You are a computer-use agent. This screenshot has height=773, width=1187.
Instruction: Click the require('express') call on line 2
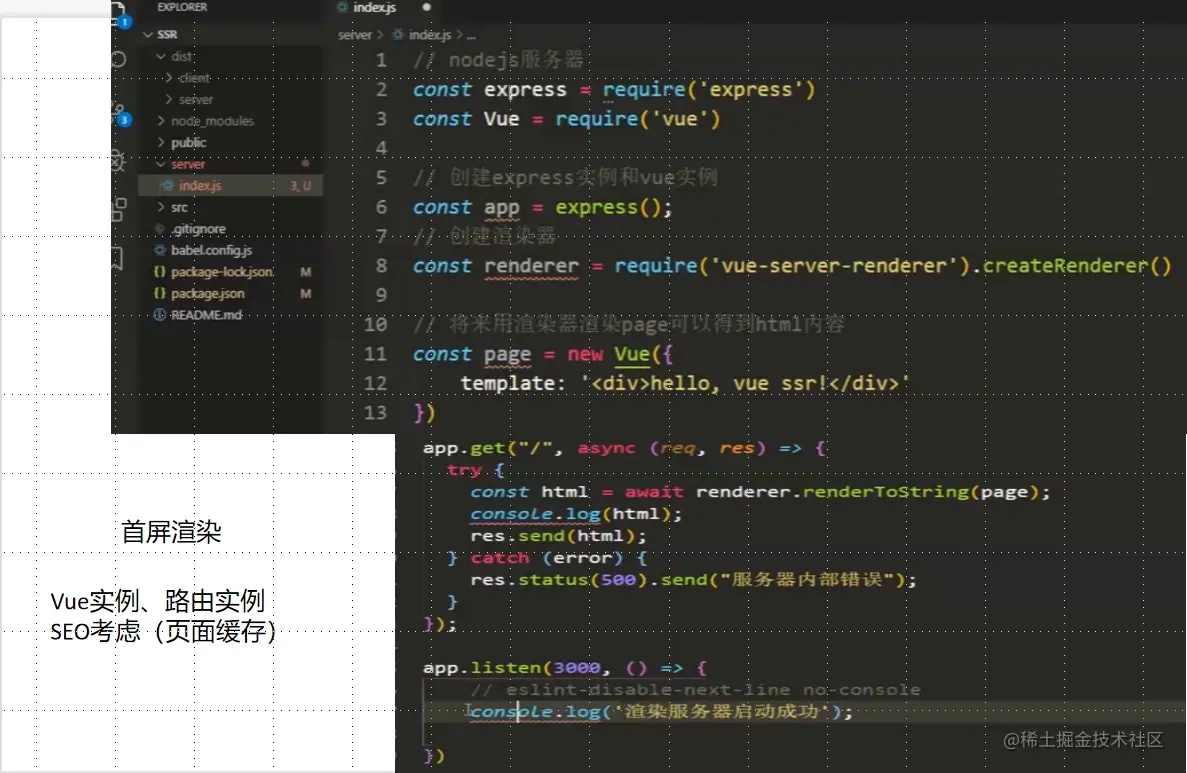709,89
